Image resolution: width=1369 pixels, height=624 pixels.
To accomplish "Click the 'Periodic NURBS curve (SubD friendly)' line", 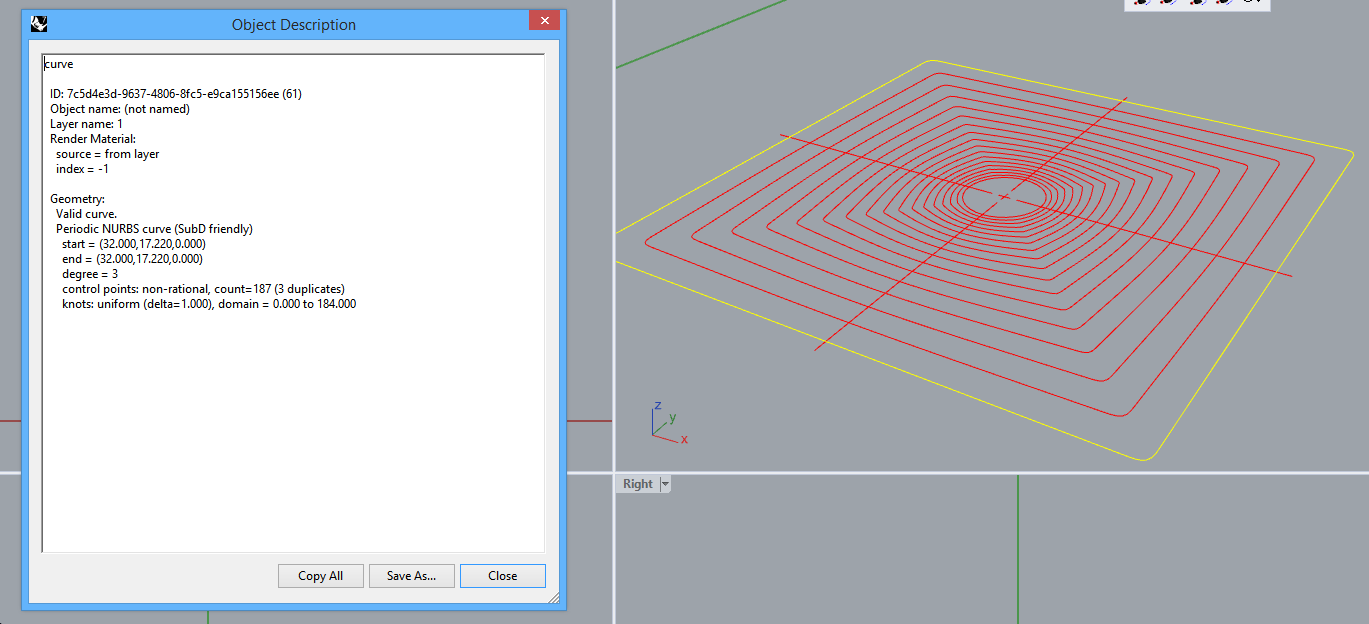I will 154,229.
